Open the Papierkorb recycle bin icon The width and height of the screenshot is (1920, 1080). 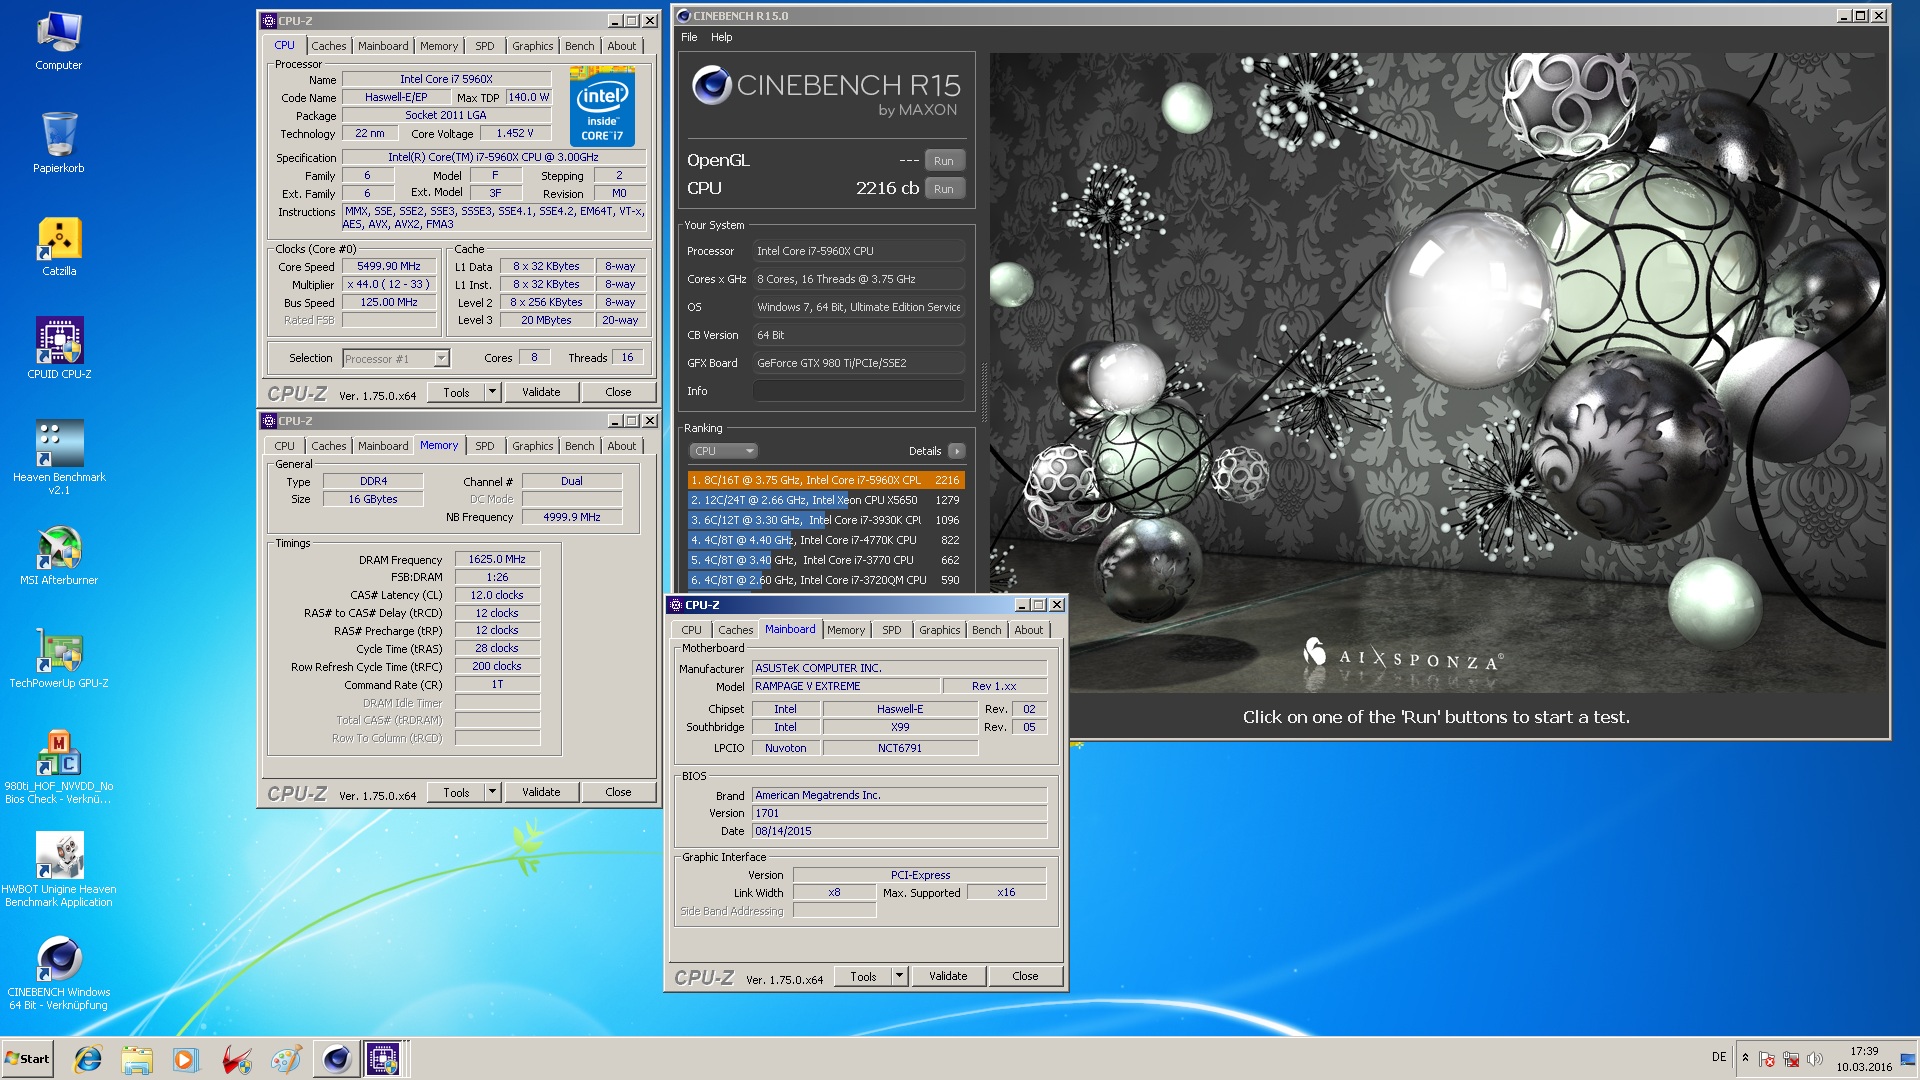(x=59, y=142)
